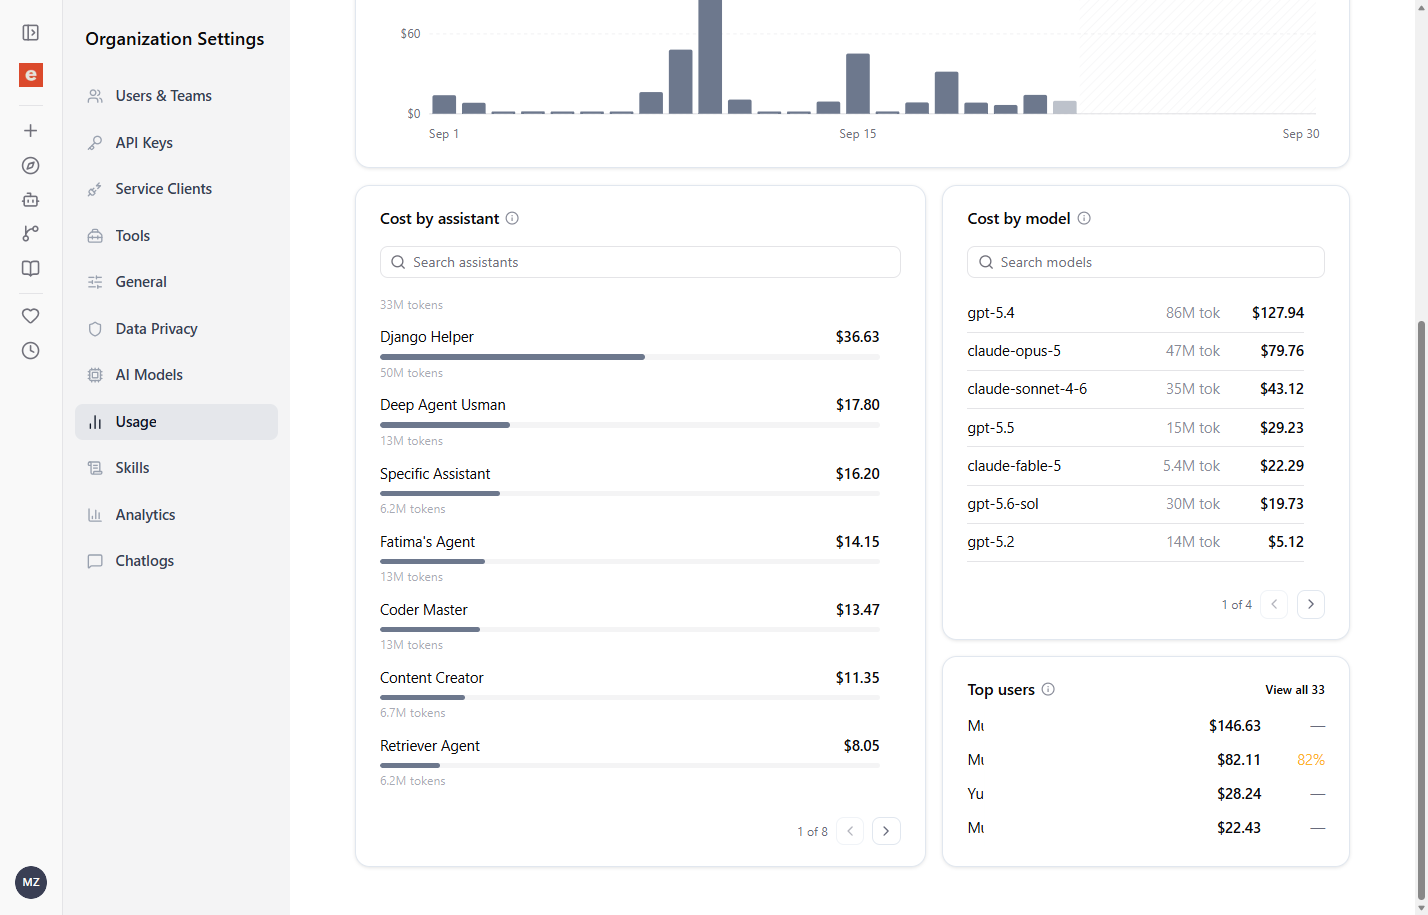Open Skills settings page
1428x915 pixels.
coord(176,468)
